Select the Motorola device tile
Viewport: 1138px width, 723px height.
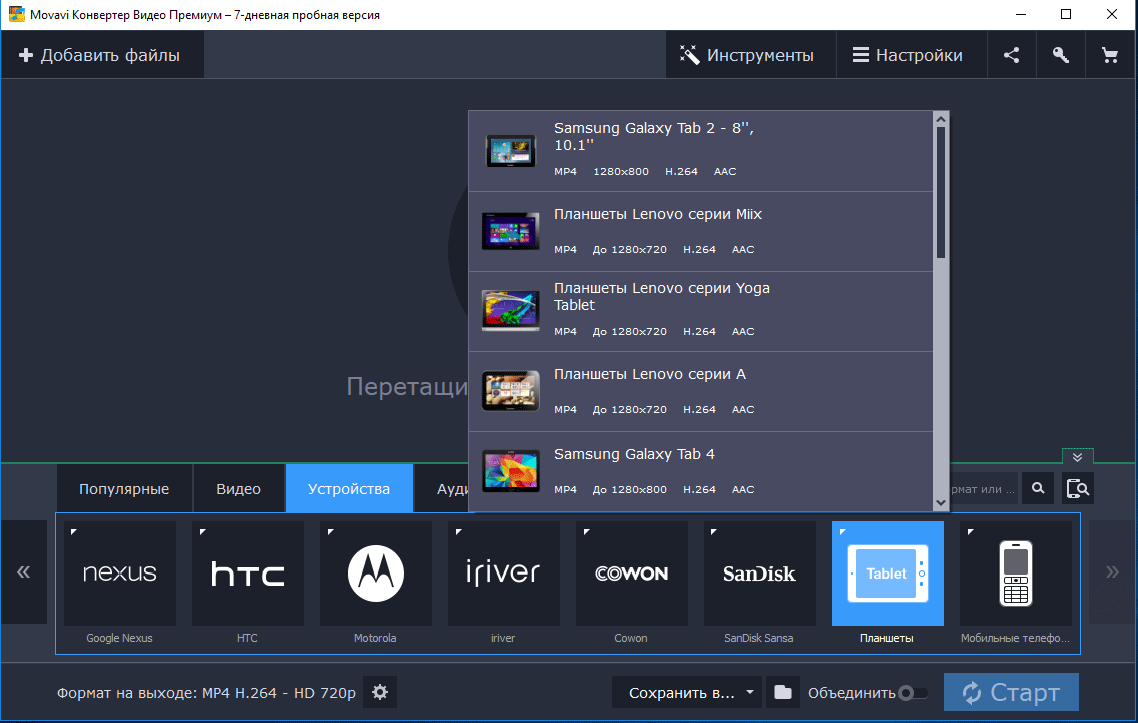[x=375, y=573]
